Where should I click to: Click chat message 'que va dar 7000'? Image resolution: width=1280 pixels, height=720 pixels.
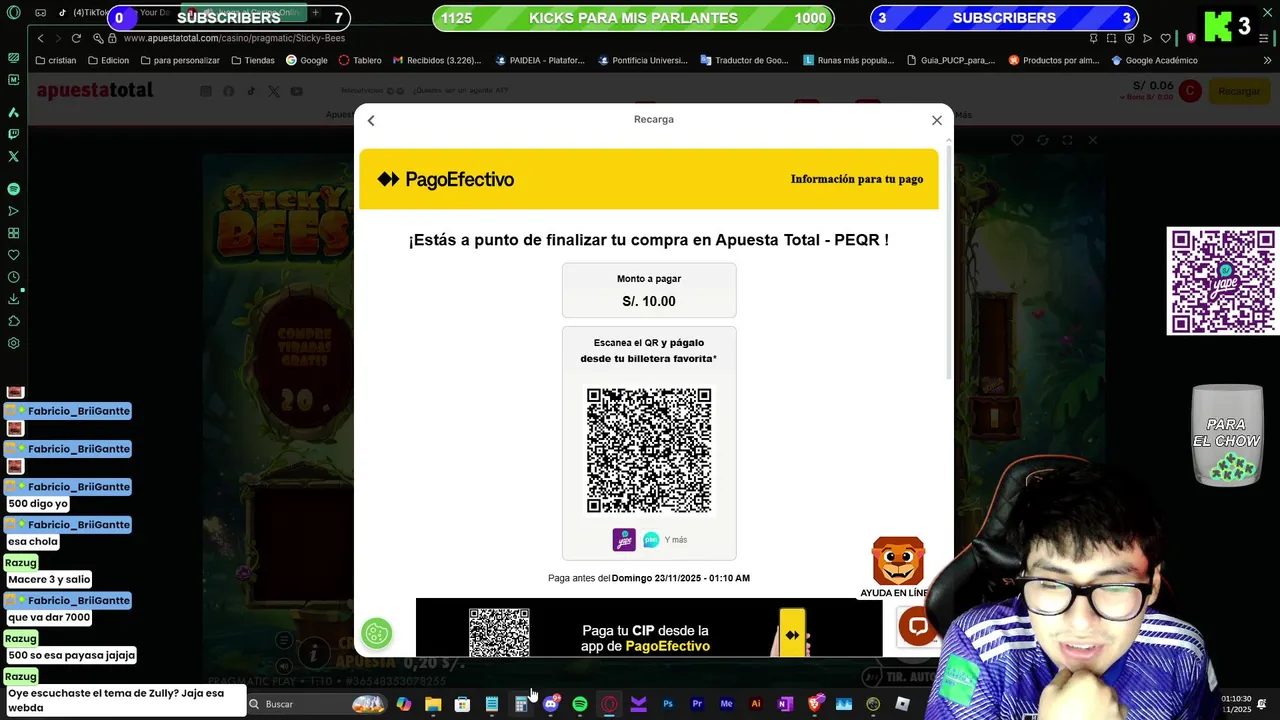coord(49,617)
